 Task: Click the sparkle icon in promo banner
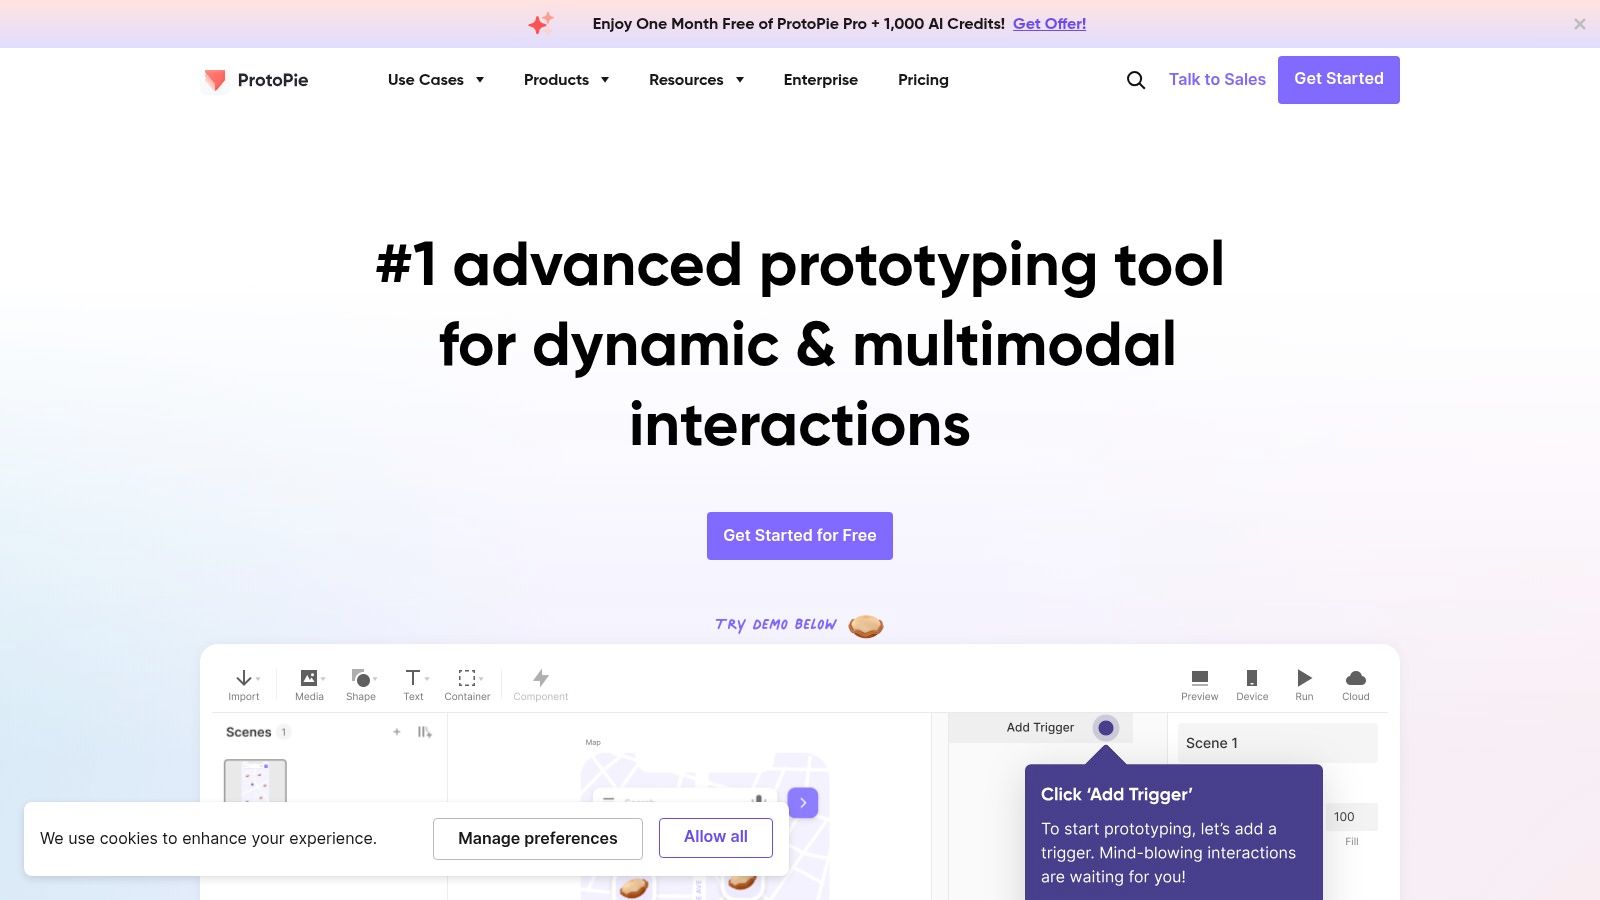[541, 24]
